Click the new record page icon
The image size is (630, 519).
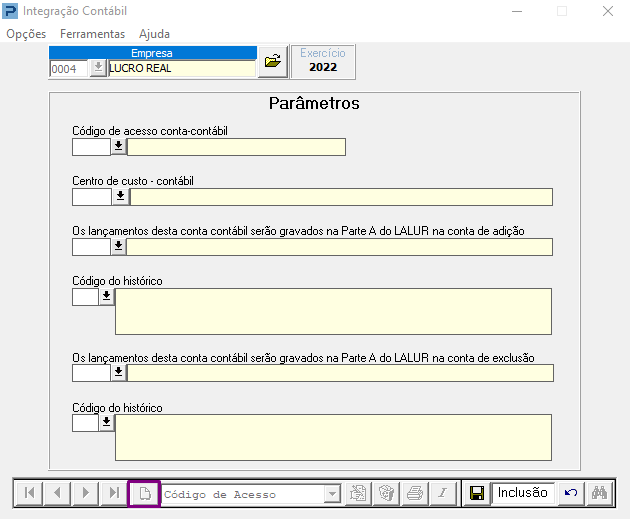[144, 493]
